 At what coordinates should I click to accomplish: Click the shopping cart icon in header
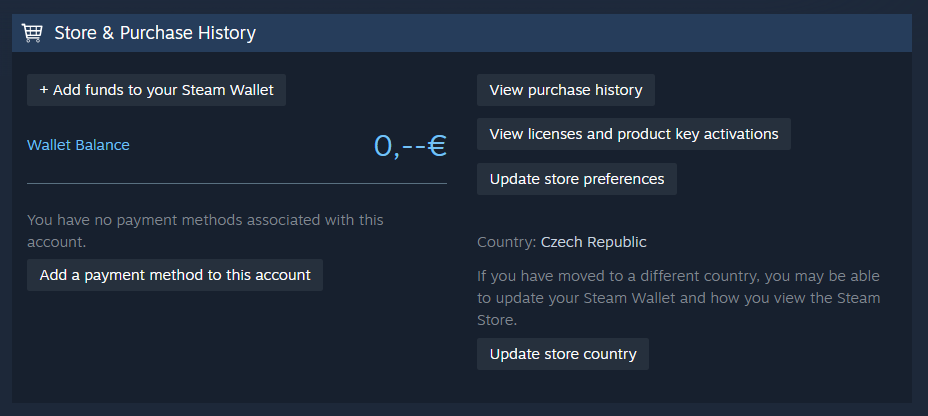(x=32, y=33)
